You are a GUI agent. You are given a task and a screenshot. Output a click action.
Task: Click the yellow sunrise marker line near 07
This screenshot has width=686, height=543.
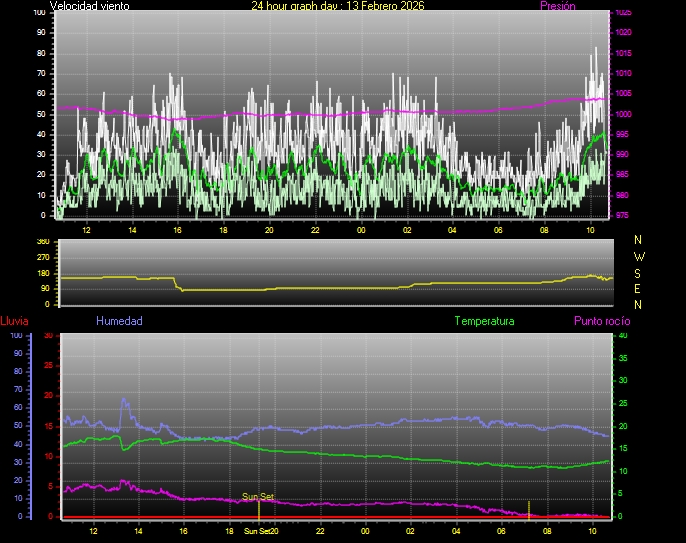(529, 509)
